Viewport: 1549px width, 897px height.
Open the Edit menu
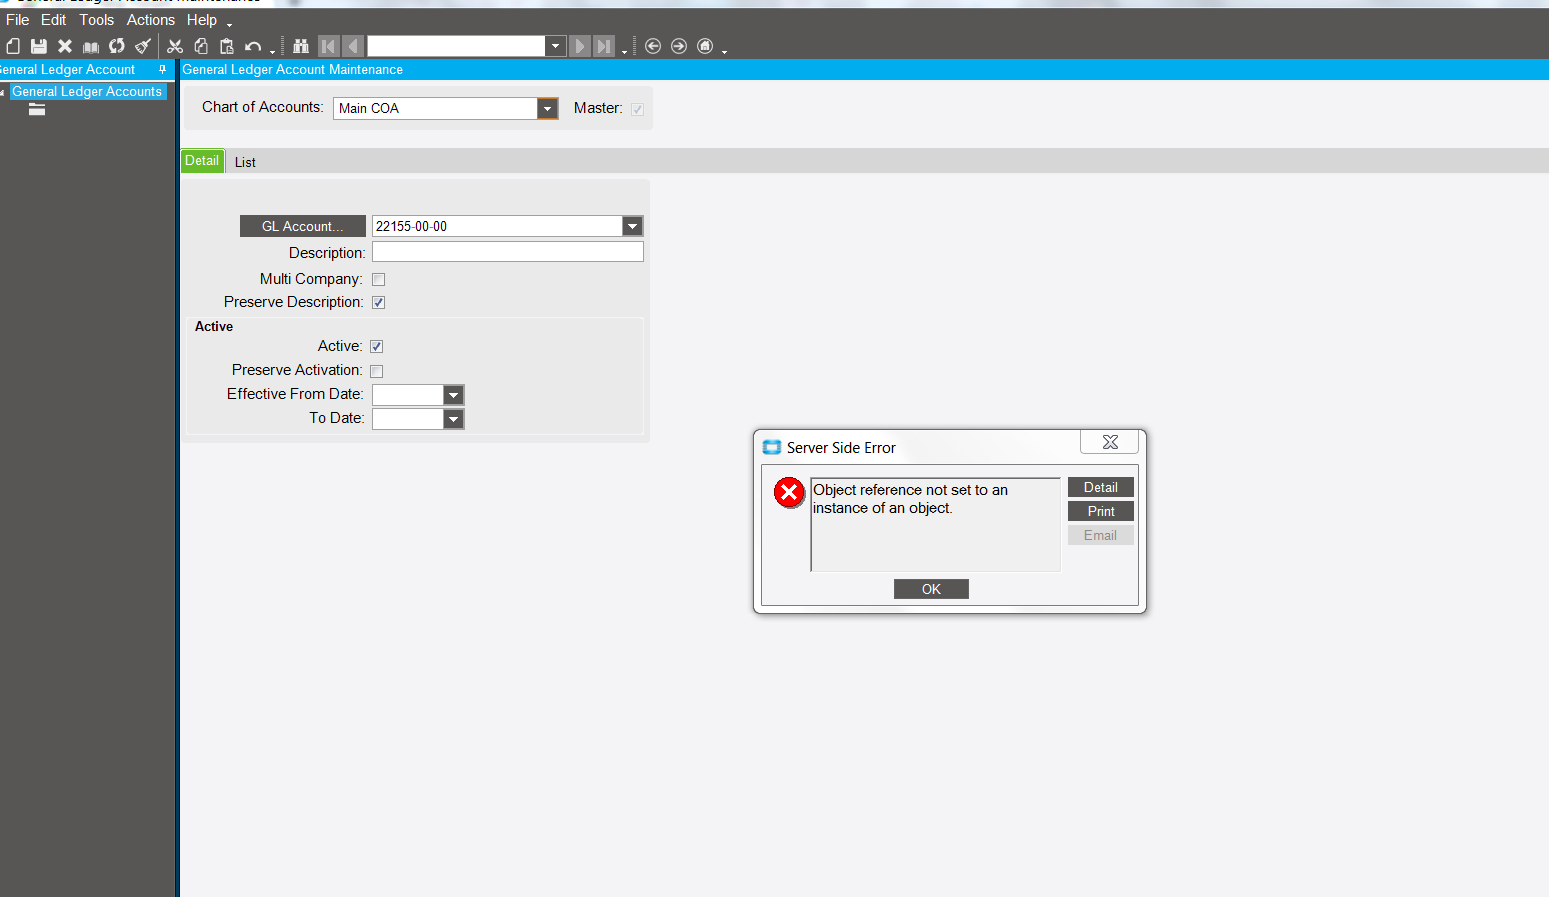coord(54,20)
